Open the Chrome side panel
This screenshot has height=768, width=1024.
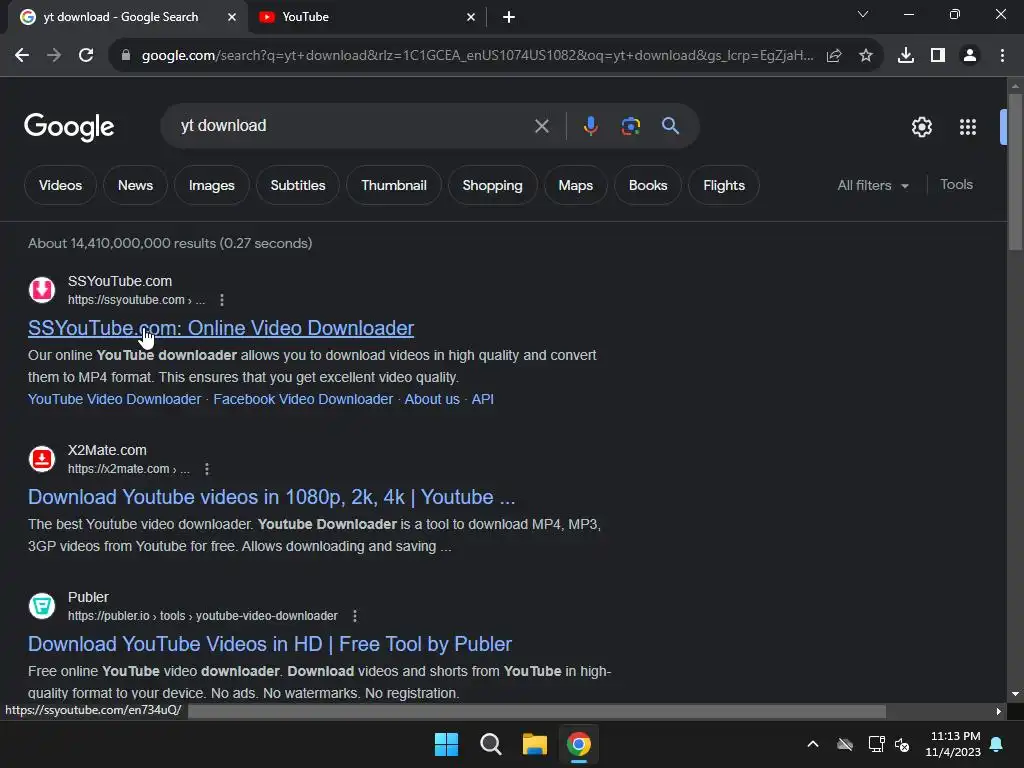point(938,56)
